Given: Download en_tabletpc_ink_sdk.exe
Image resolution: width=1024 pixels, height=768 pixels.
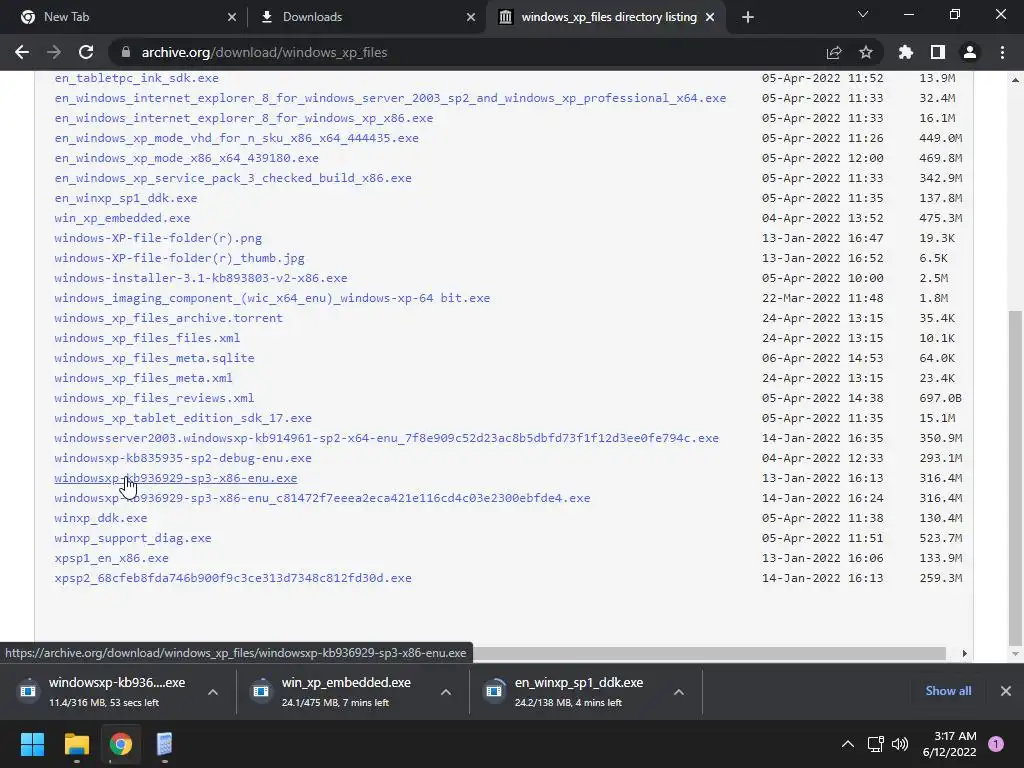Looking at the screenshot, I should pos(136,78).
